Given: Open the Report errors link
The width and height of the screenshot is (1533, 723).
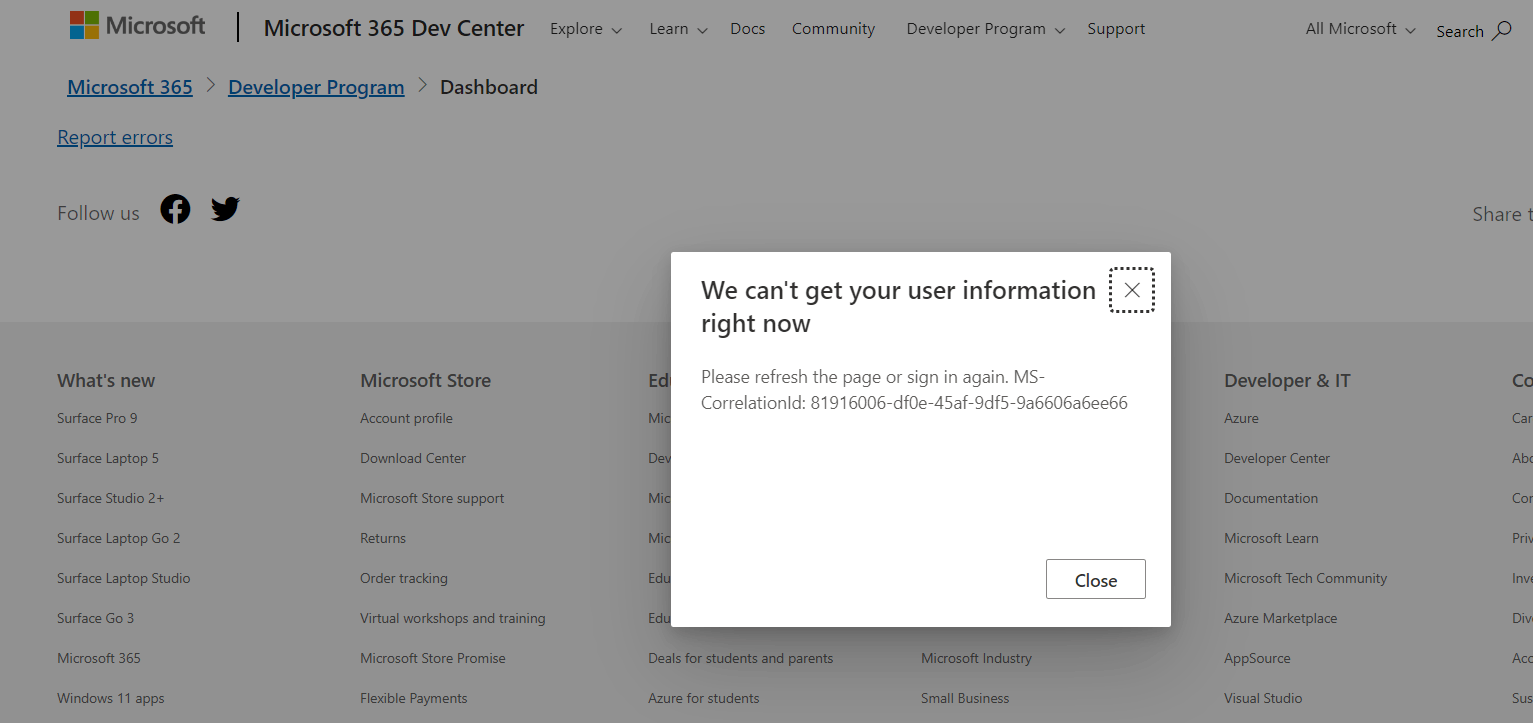Looking at the screenshot, I should point(115,137).
